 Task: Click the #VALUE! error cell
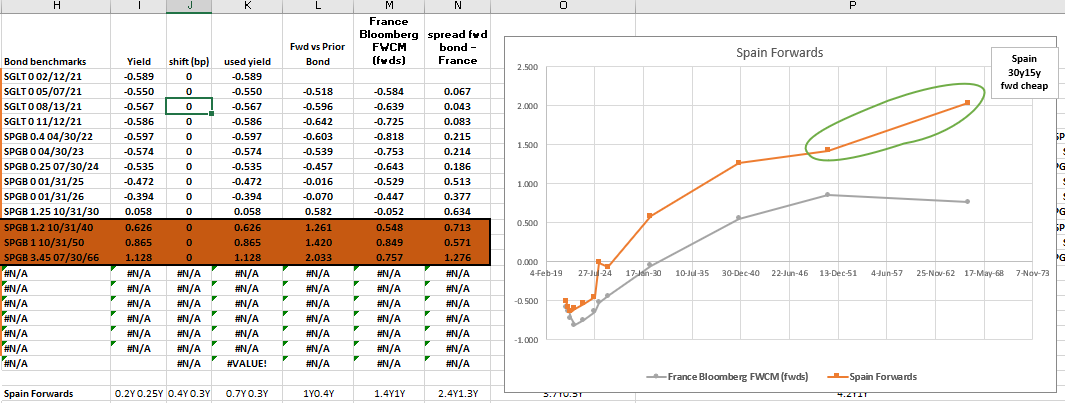click(245, 363)
